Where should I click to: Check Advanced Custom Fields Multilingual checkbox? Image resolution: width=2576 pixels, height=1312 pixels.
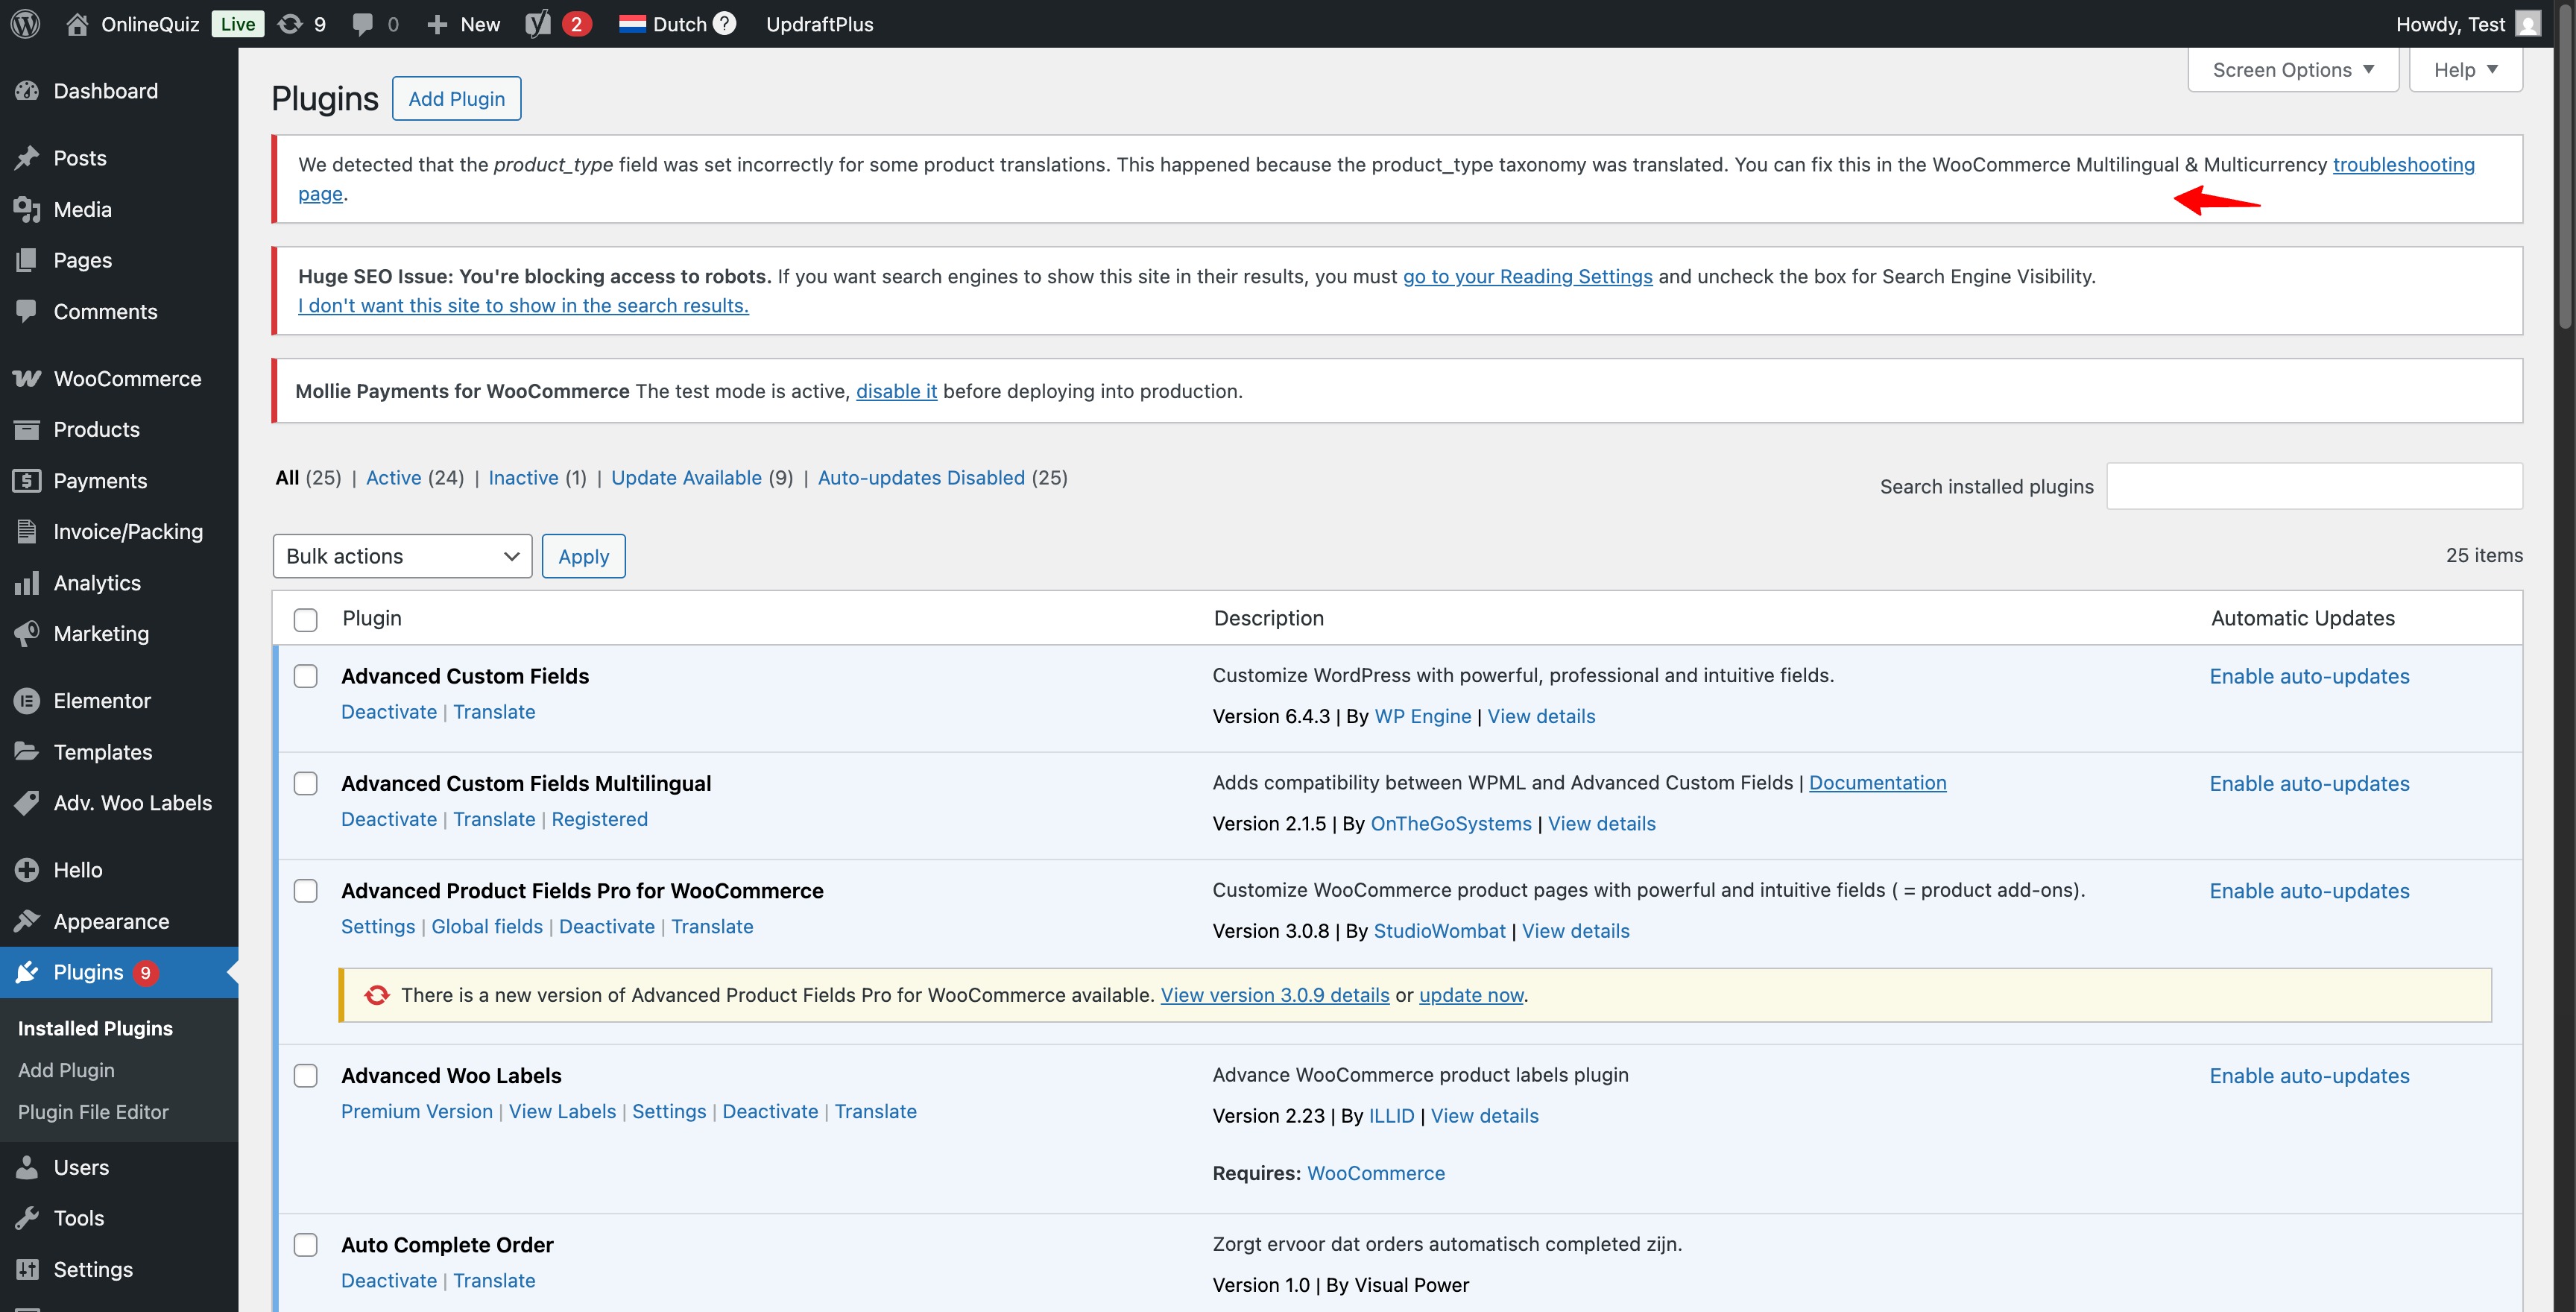pos(306,783)
